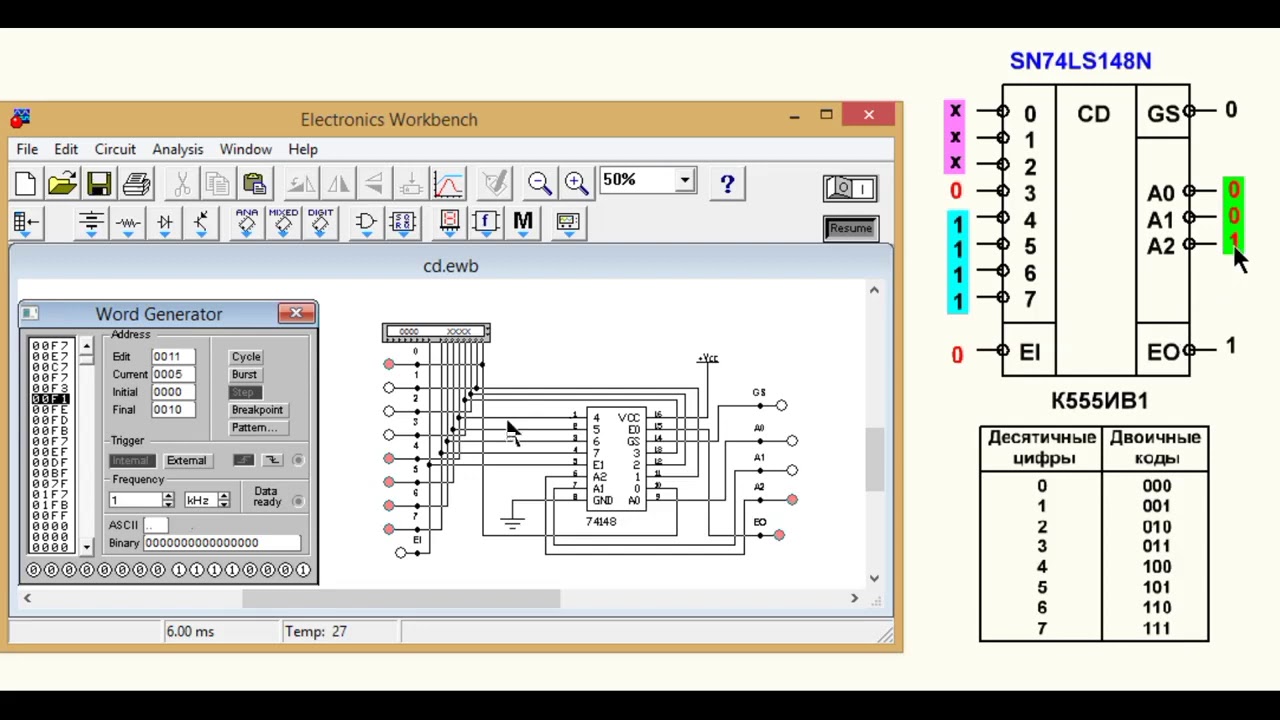
Task: Click the Final address field
Action: coord(173,410)
